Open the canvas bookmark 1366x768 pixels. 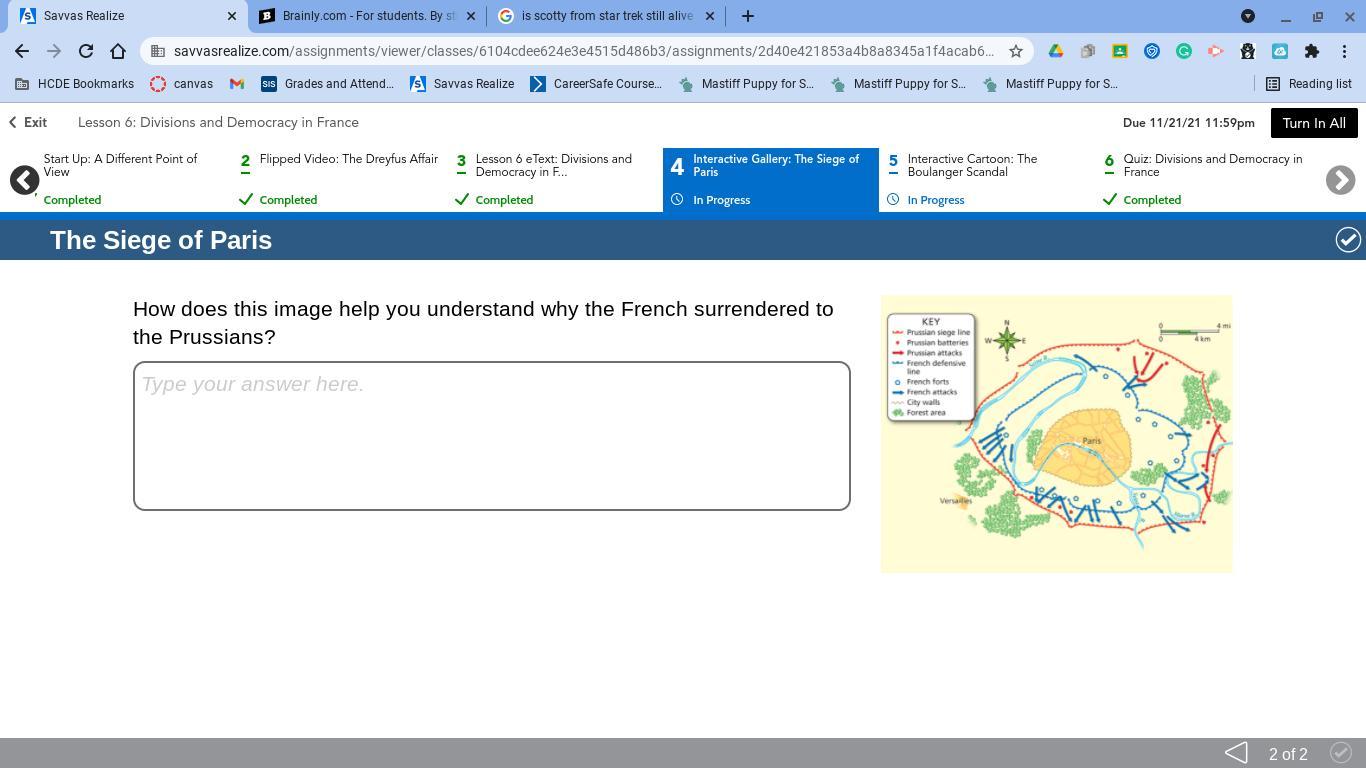[x=181, y=84]
